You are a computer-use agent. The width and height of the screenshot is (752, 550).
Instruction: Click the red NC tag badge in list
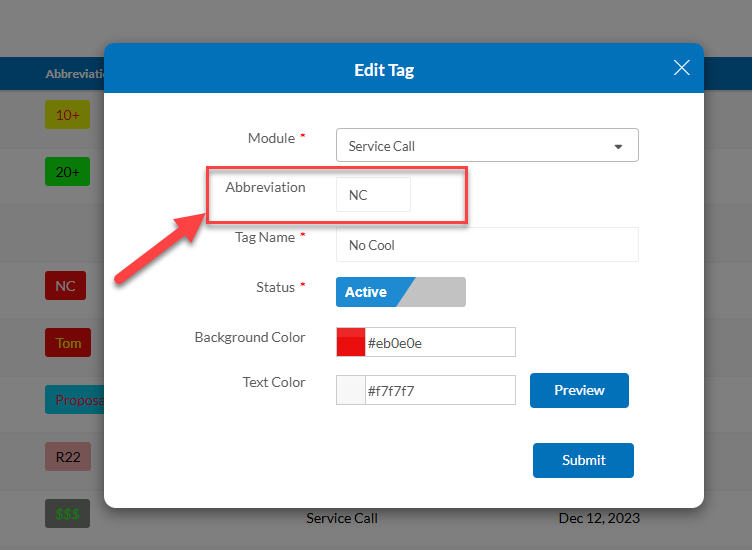pyautogui.click(x=65, y=286)
